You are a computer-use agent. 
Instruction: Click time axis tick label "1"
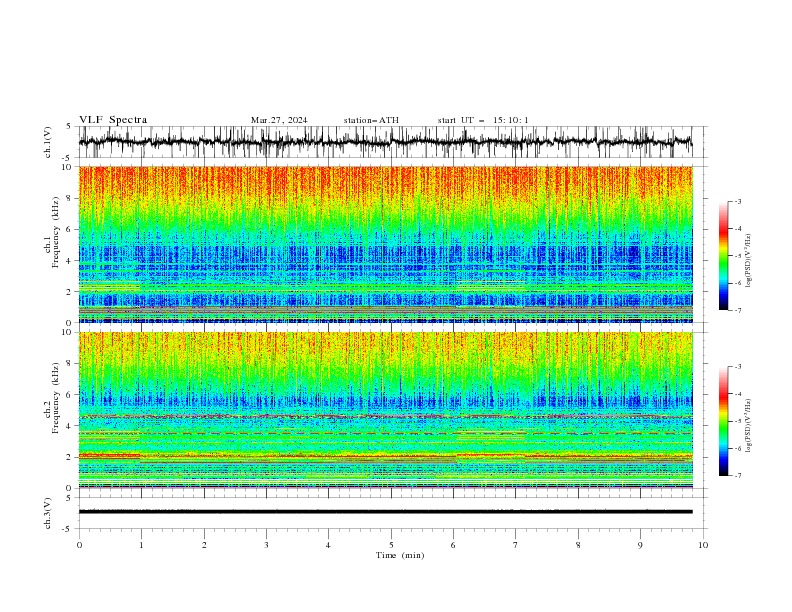pos(142,545)
